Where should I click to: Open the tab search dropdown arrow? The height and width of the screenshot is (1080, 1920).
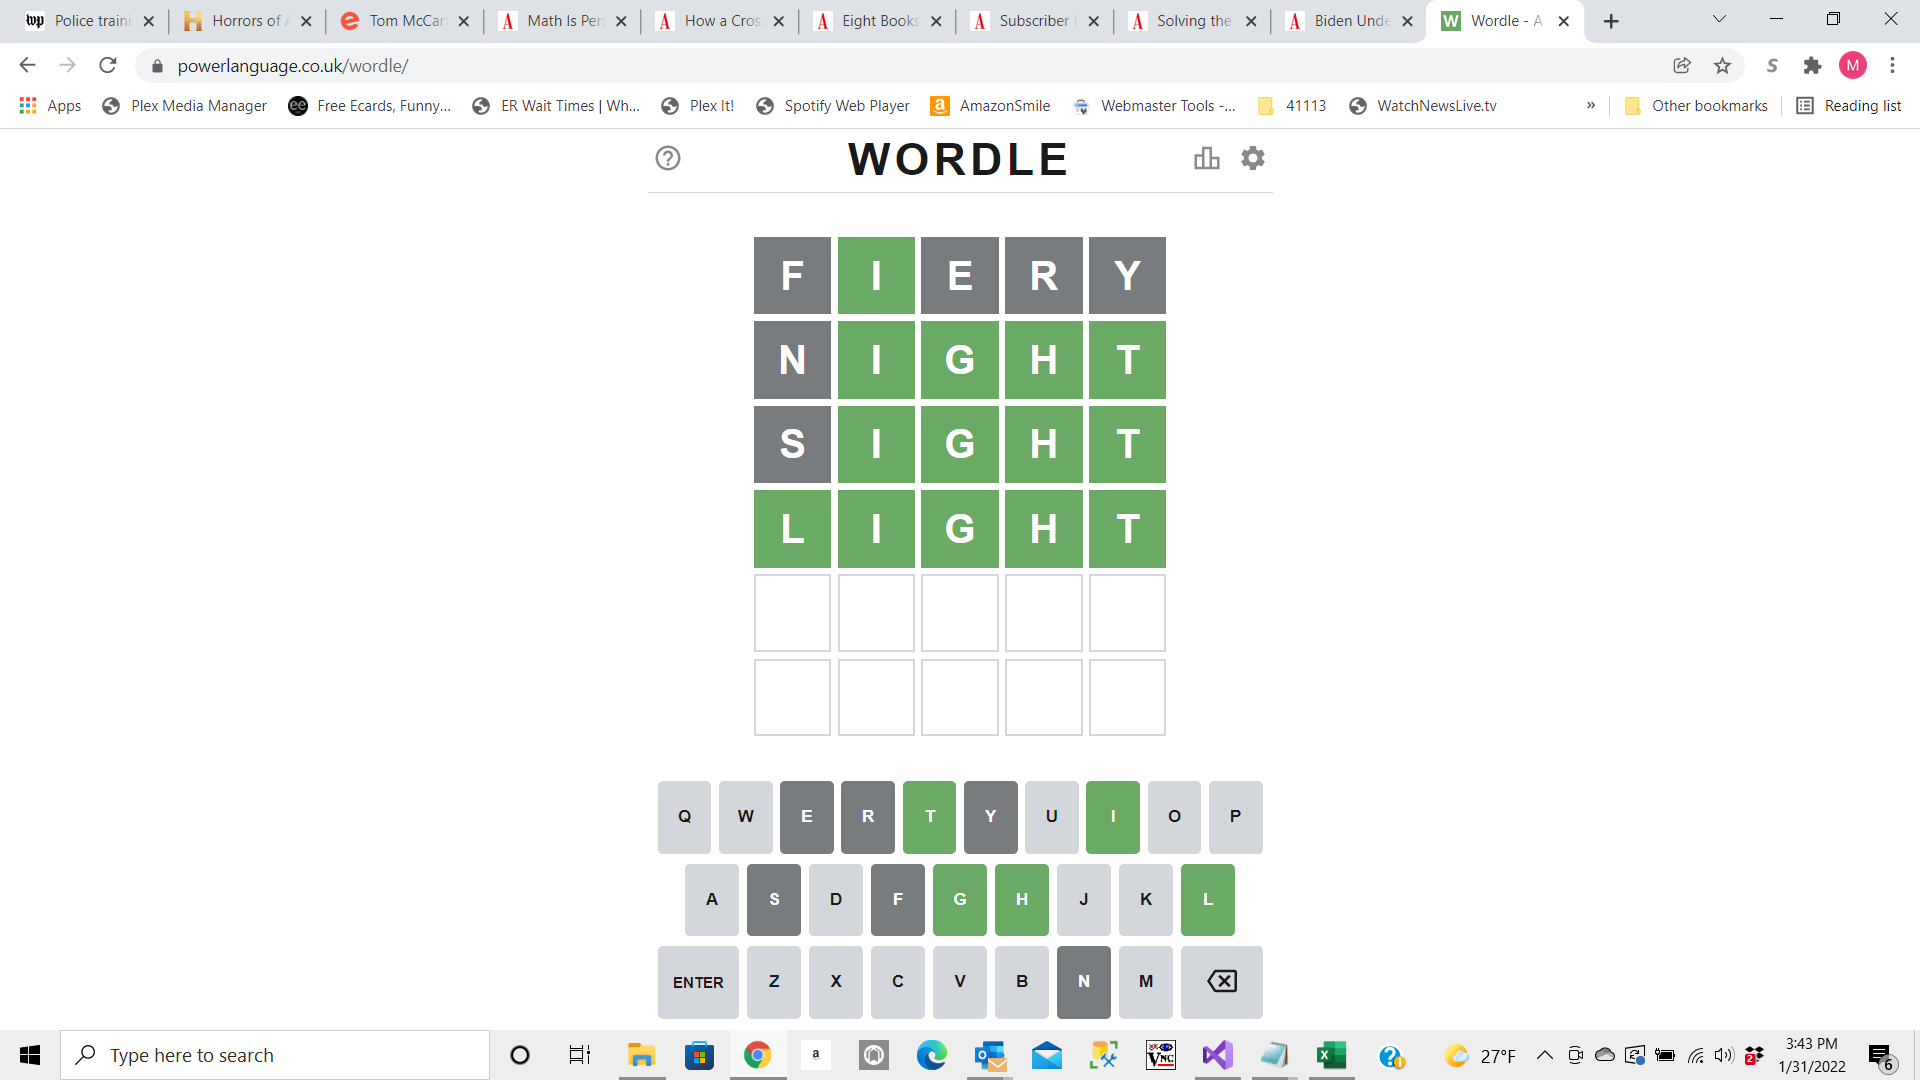click(1719, 20)
